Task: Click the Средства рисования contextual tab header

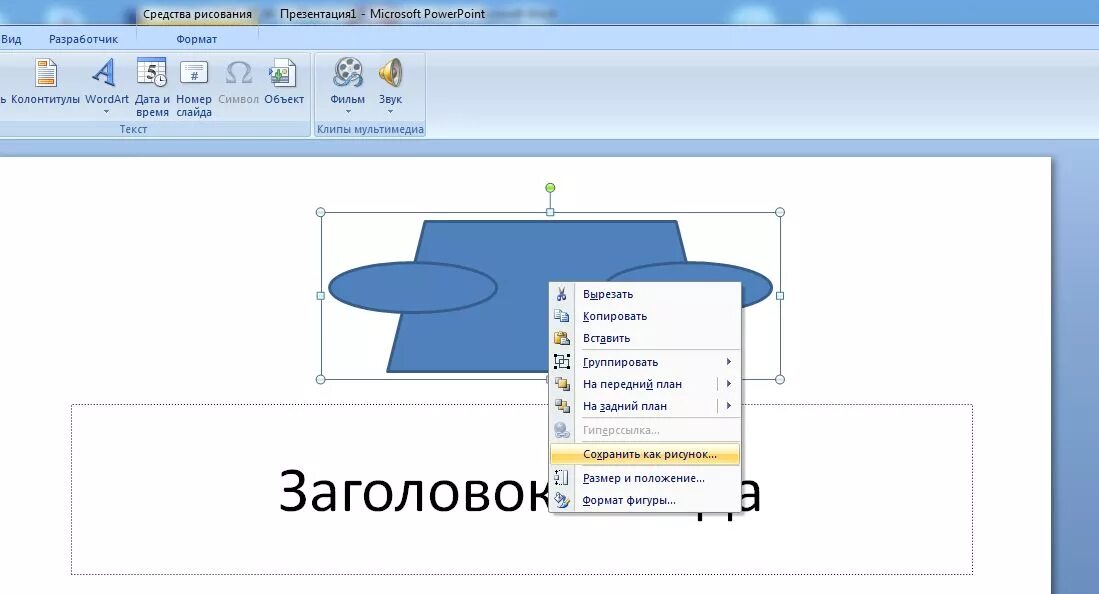Action: pyautogui.click(x=197, y=14)
